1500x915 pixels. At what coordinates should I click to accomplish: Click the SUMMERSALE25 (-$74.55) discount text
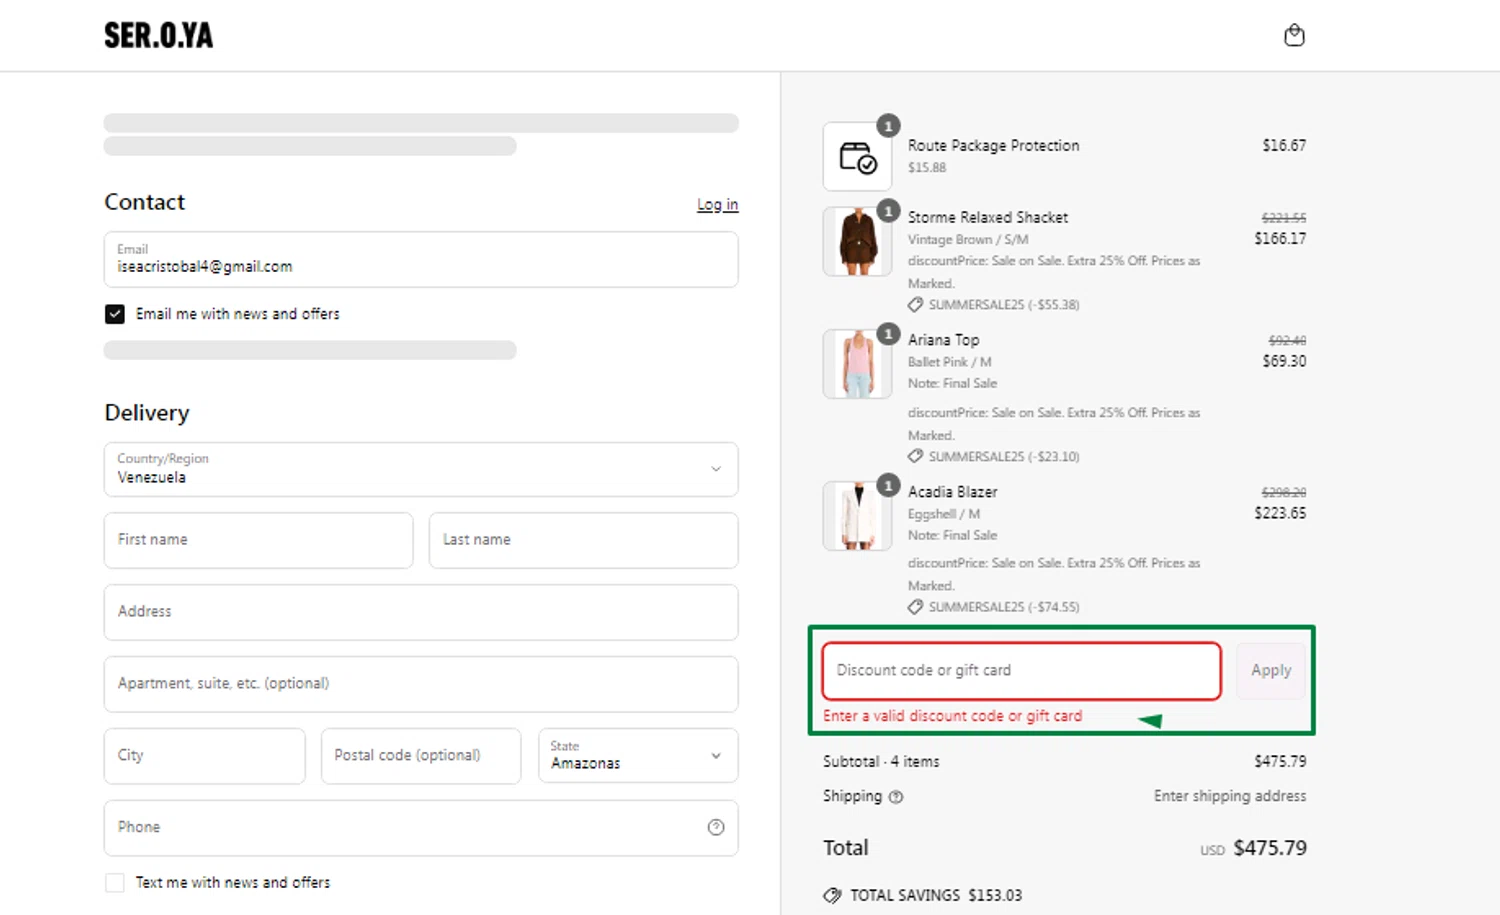tap(1004, 607)
